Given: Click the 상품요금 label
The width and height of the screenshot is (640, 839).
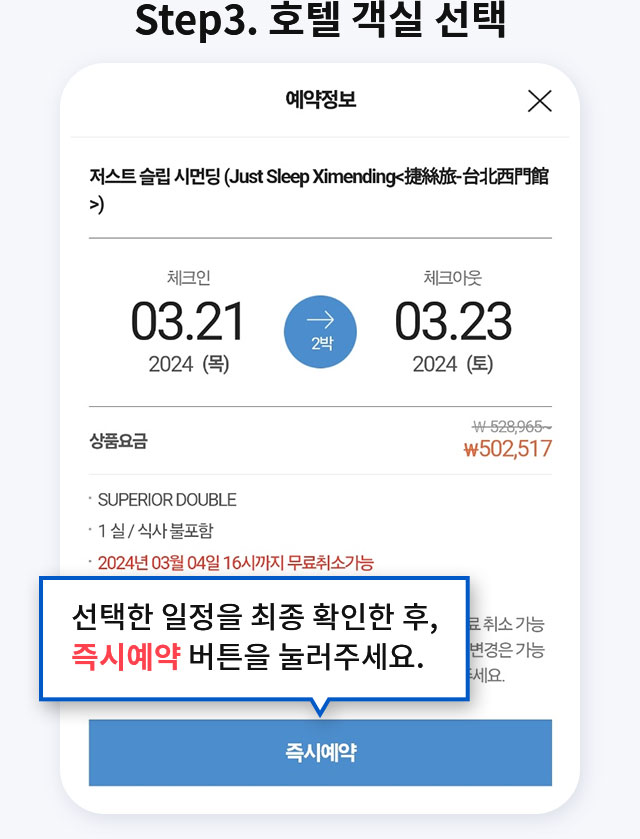Looking at the screenshot, I should pyautogui.click(x=118, y=441).
